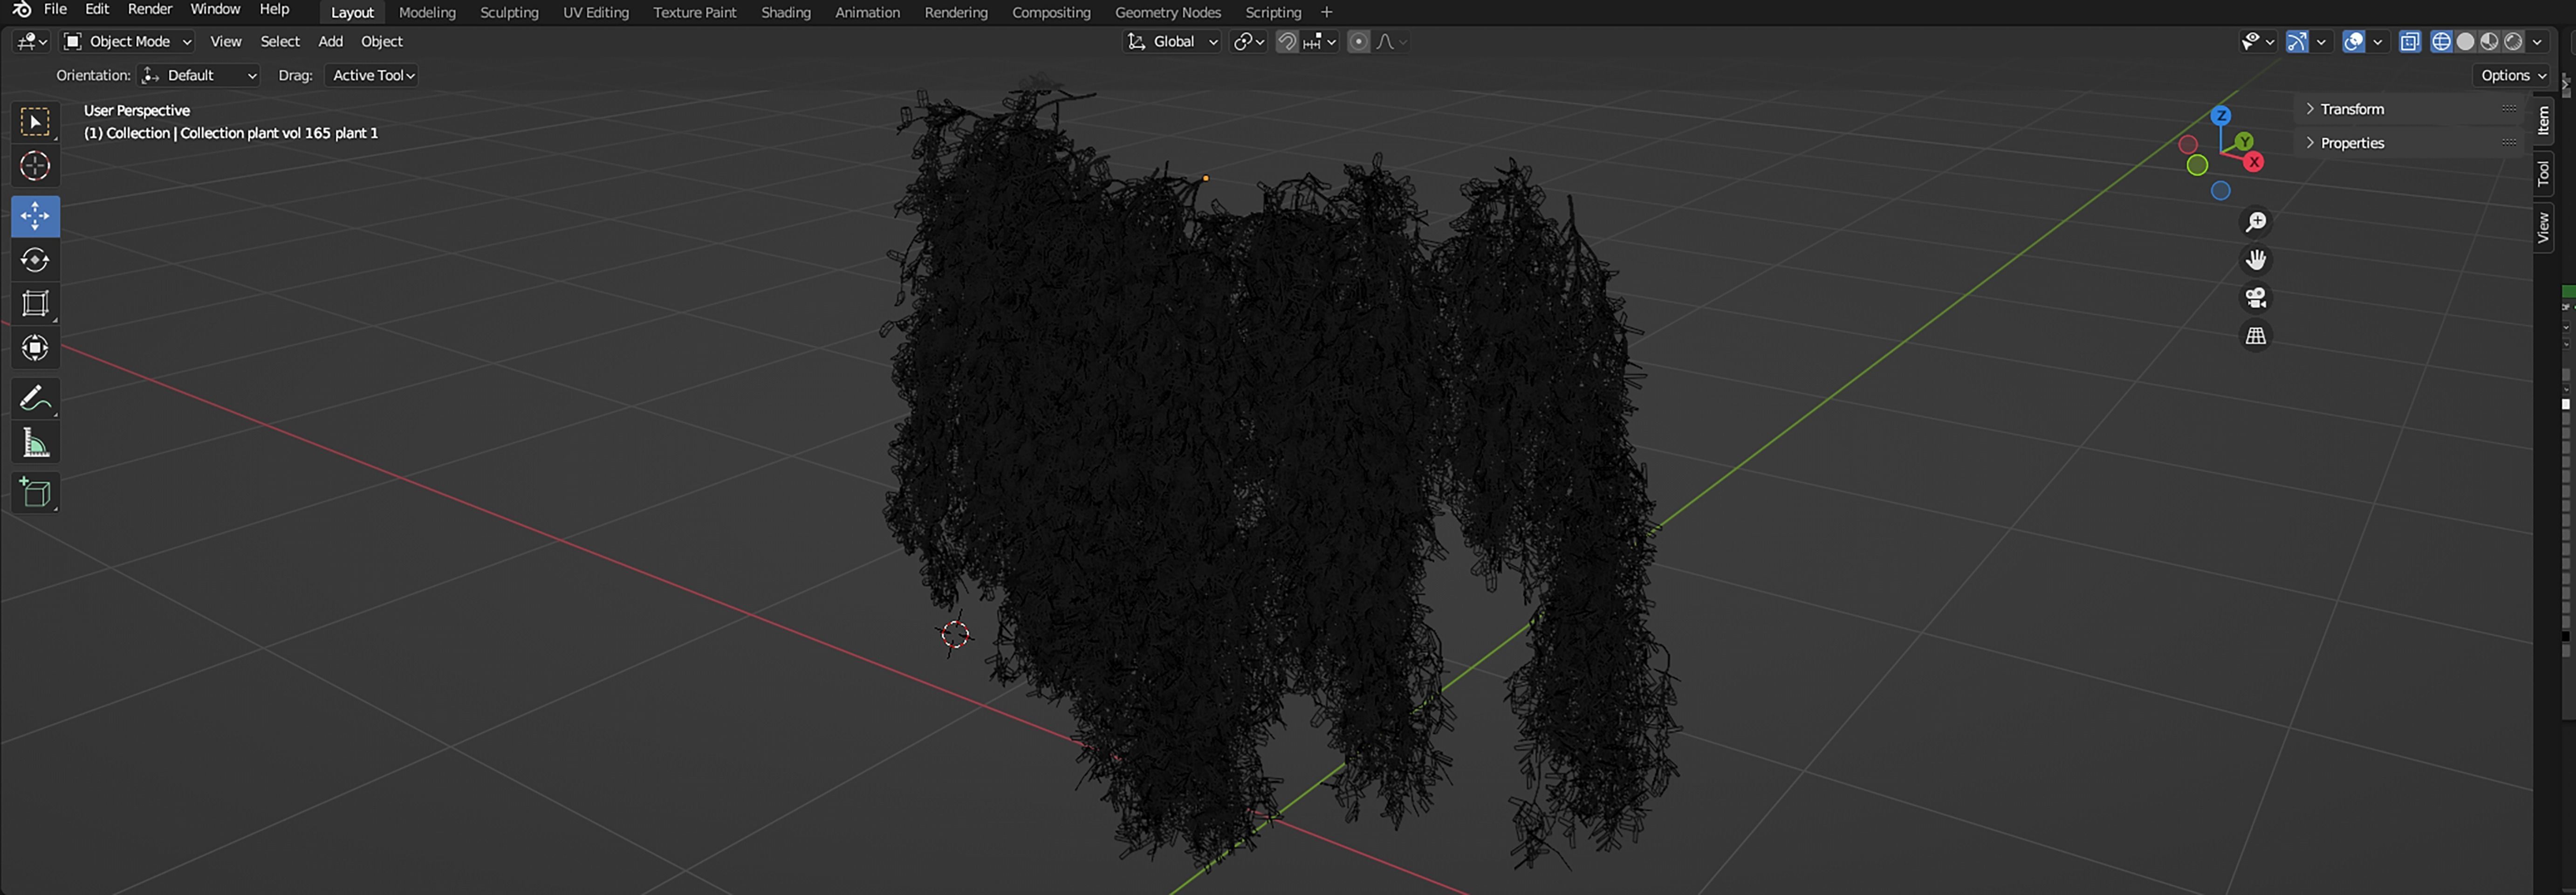
Task: Open the Tool sidebar tab
Action: point(2543,174)
